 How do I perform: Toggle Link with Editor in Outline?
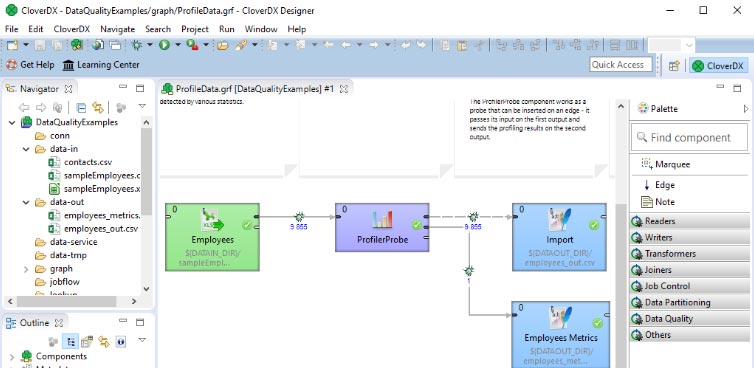104,342
